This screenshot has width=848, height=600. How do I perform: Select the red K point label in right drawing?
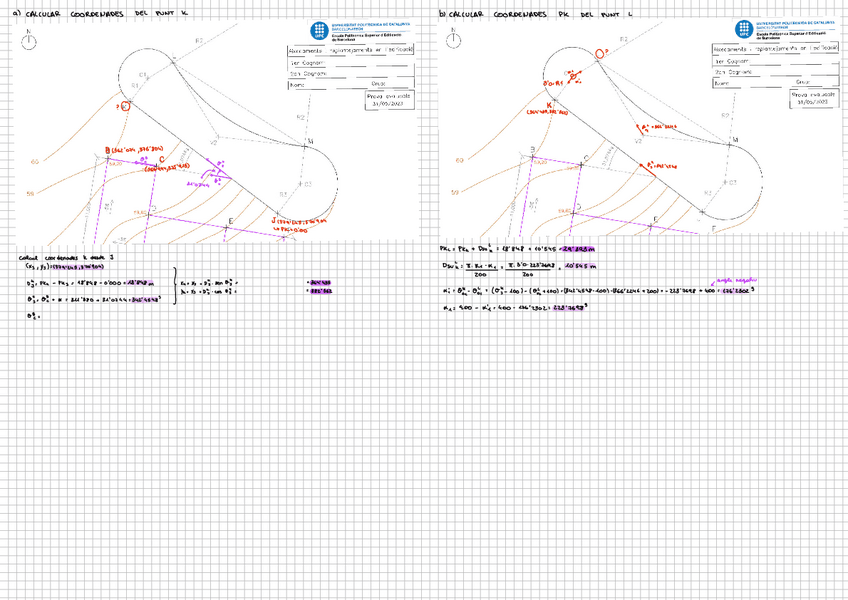[x=550, y=104]
